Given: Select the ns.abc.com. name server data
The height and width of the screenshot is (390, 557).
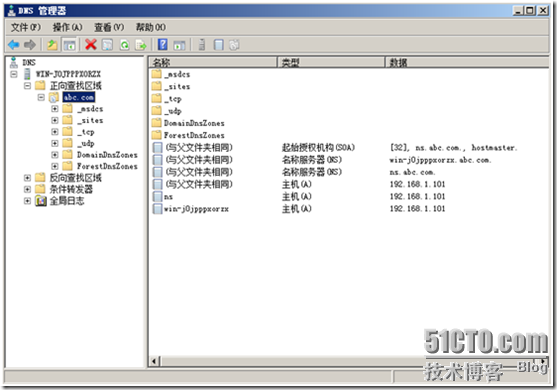Looking at the screenshot, I should point(412,172).
